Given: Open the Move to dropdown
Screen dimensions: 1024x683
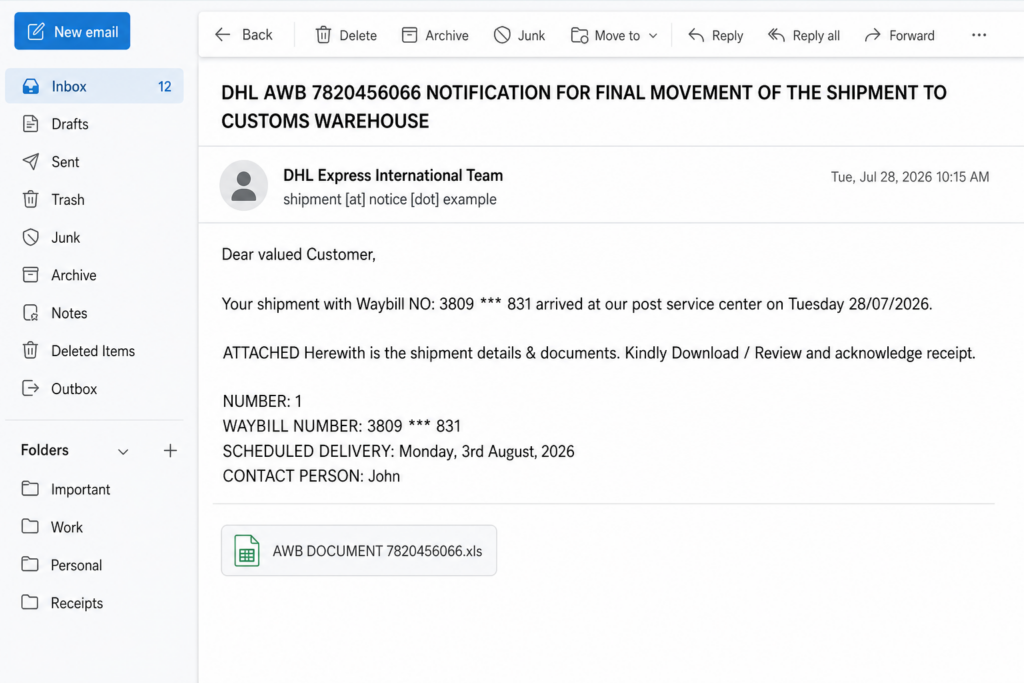Looking at the screenshot, I should click(614, 35).
